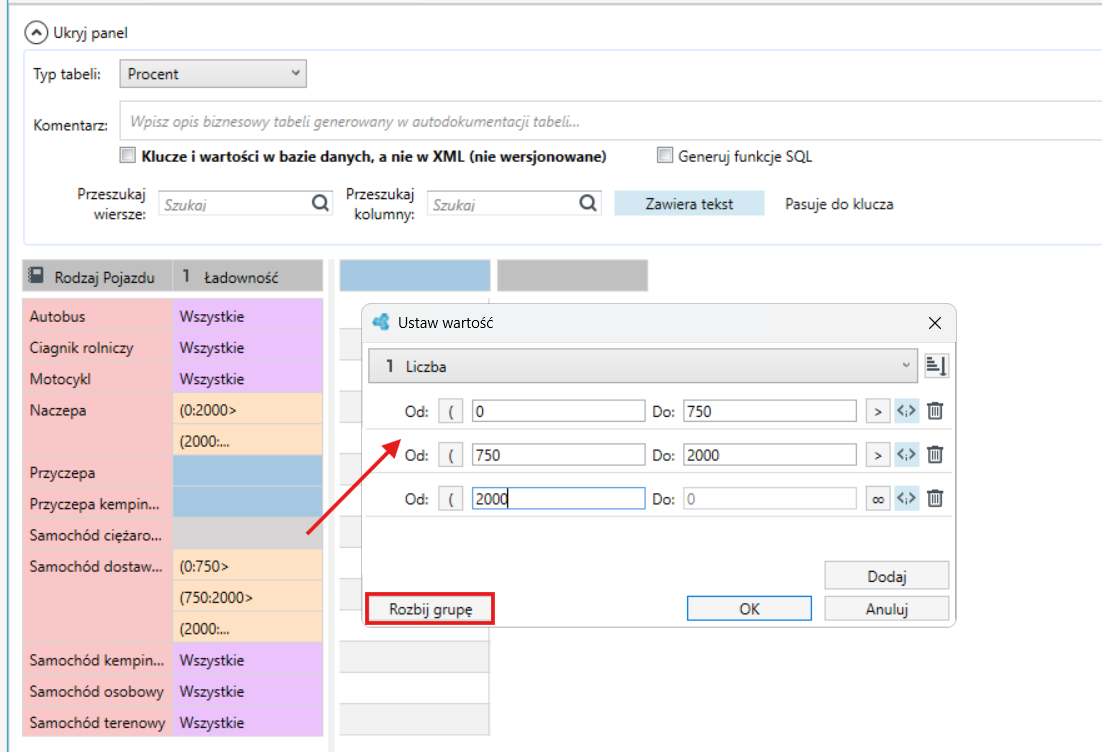The image size is (1102, 752).
Task: Click the Do field containing 750
Action: tap(770, 411)
